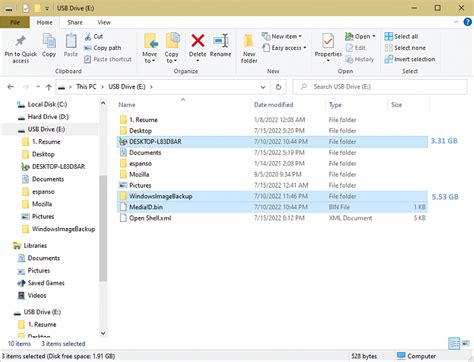Go forward with the right arrow

pos(26,87)
